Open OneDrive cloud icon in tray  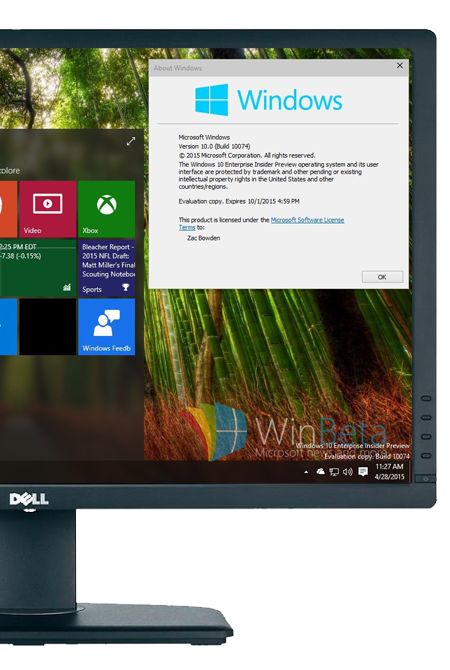pyautogui.click(x=320, y=471)
